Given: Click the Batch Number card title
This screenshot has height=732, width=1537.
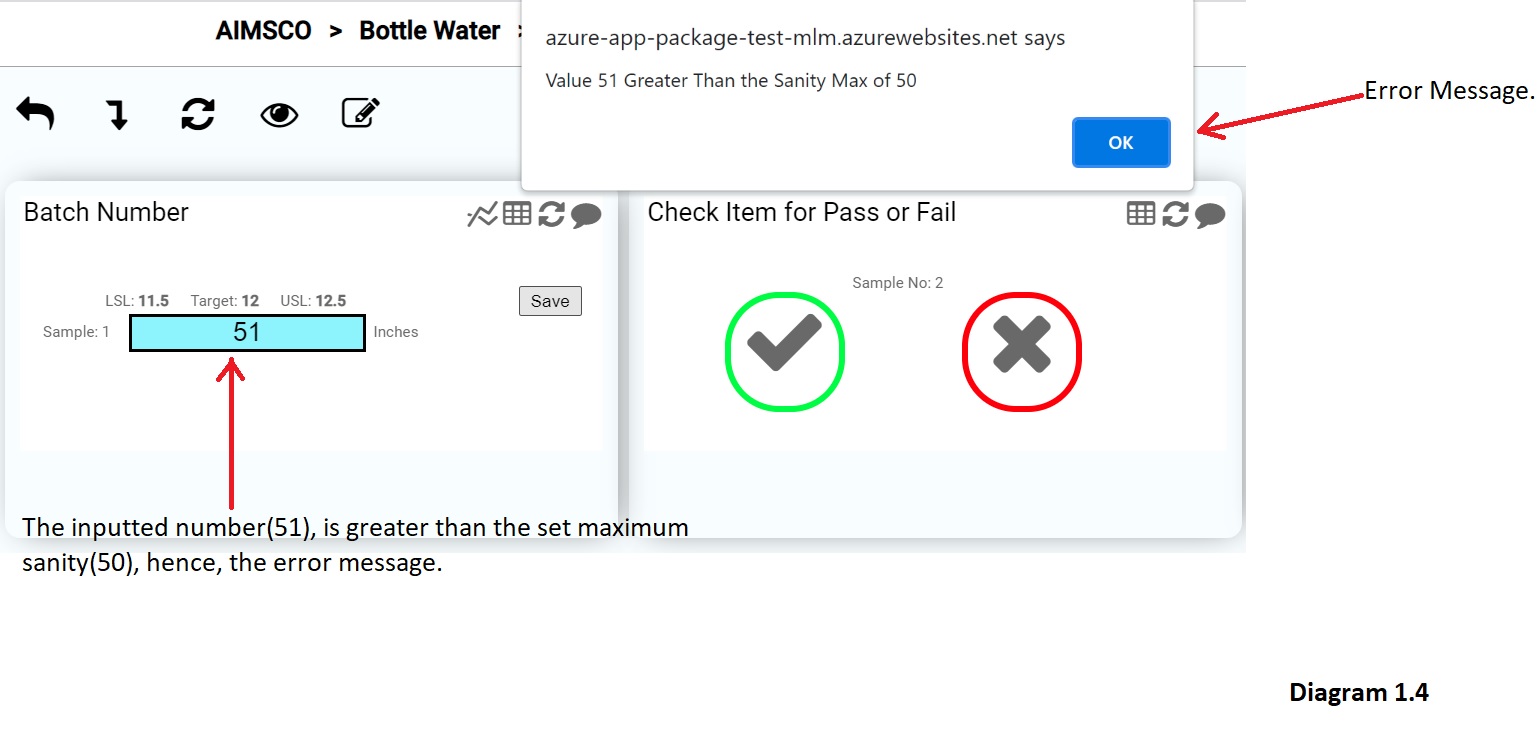Looking at the screenshot, I should 106,212.
